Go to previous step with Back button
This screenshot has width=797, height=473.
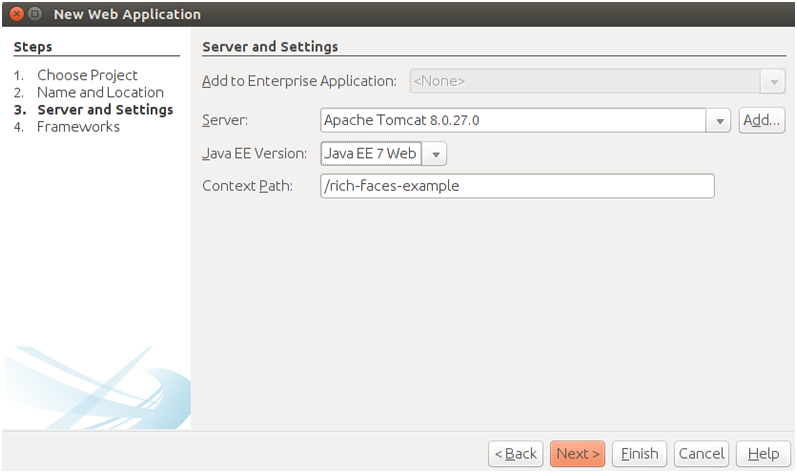click(x=515, y=453)
